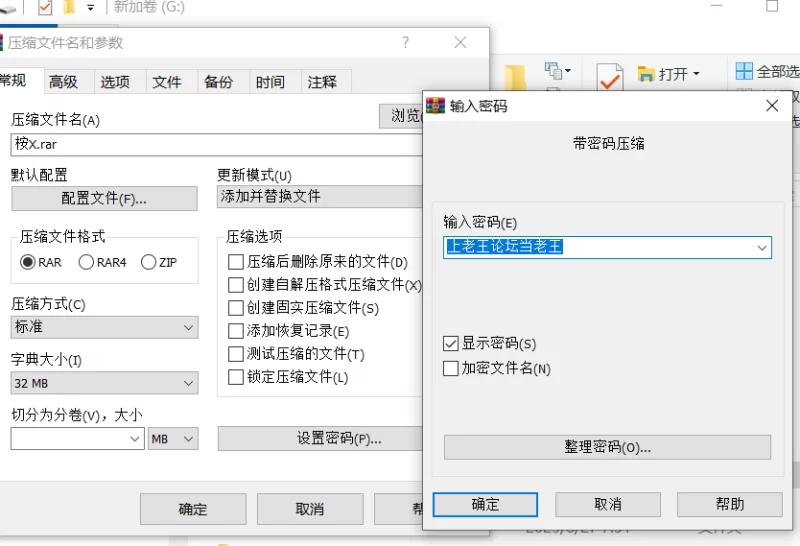Open the quick access toolbar customize arrow
The height and width of the screenshot is (546, 800).
click(90, 8)
